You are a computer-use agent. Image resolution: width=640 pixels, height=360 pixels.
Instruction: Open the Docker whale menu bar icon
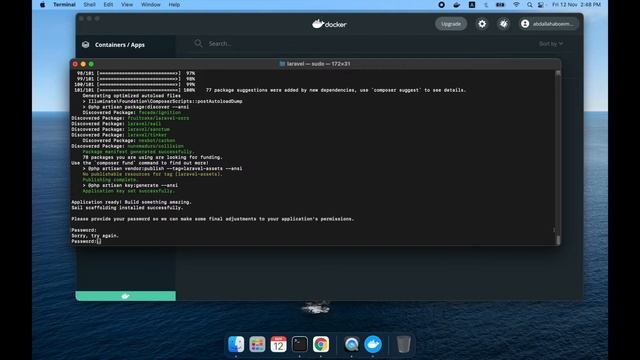tap(456, 4)
